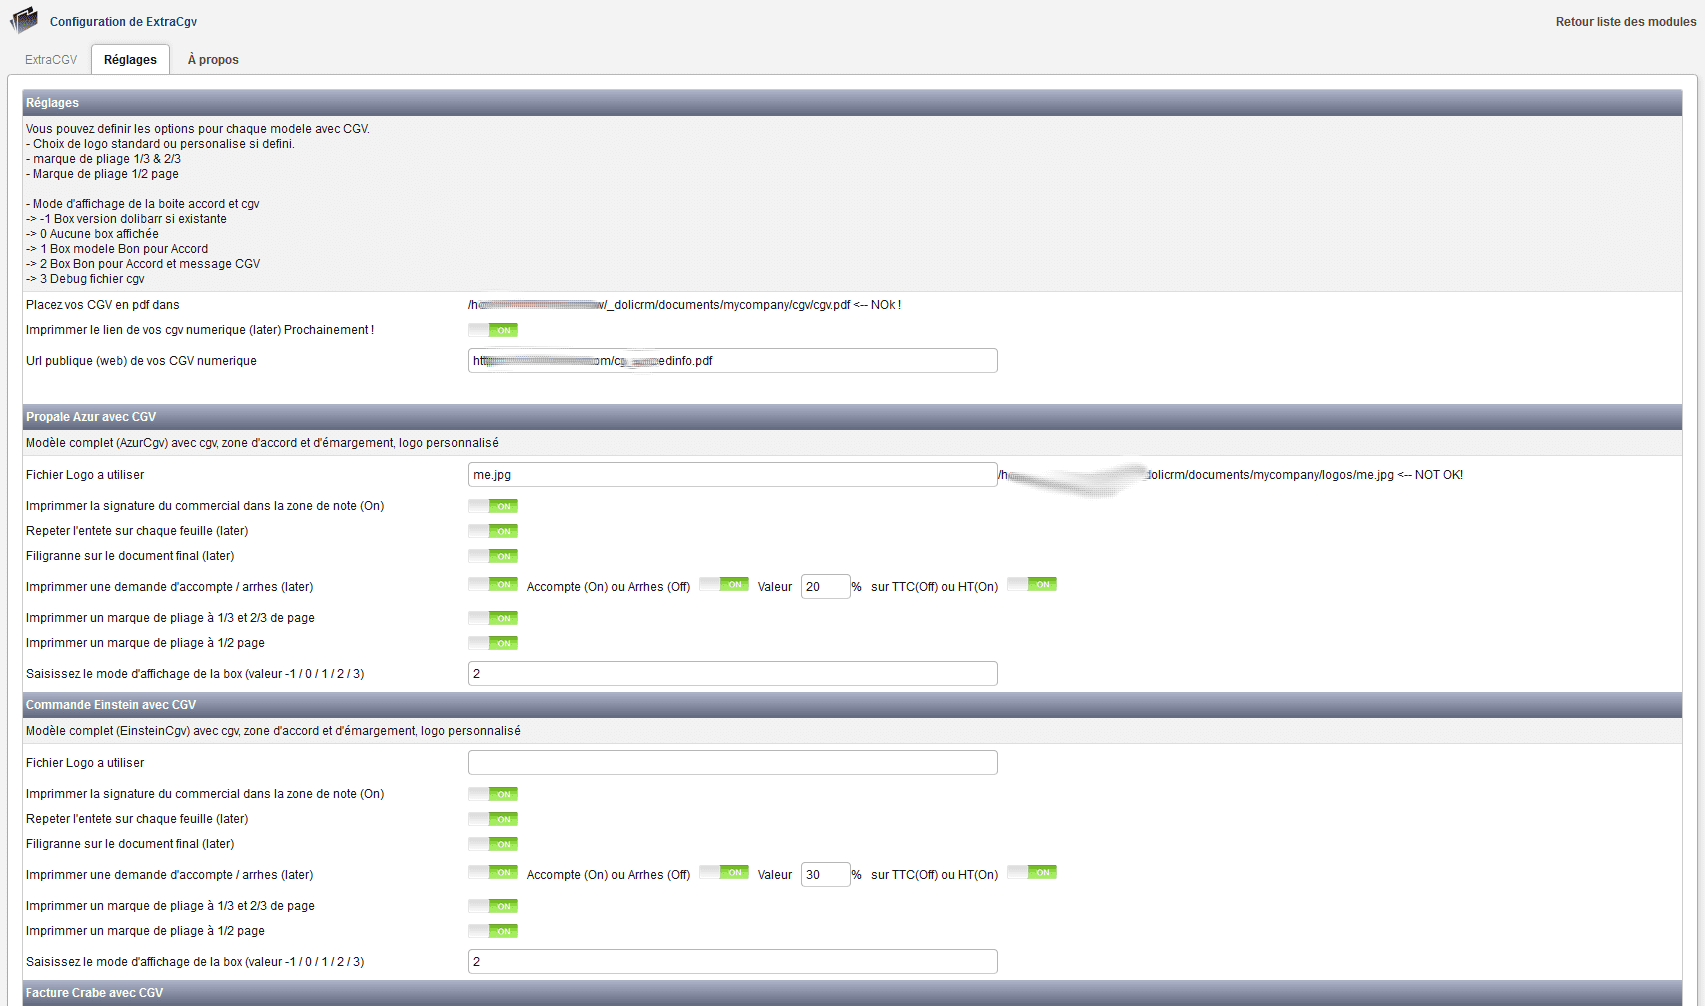Disable commercial signature in Propale Azur section
The image size is (1705, 1006).
[x=492, y=506]
